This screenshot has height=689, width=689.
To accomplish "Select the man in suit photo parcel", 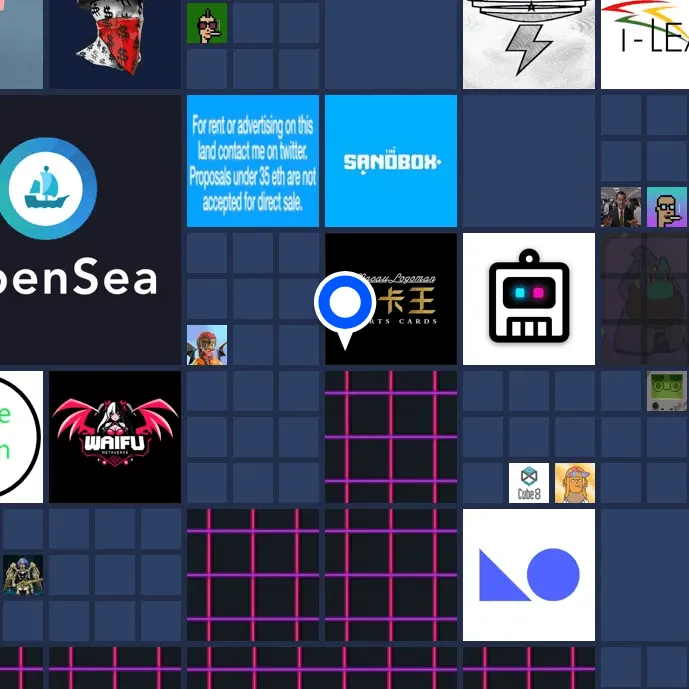I will point(621,207).
